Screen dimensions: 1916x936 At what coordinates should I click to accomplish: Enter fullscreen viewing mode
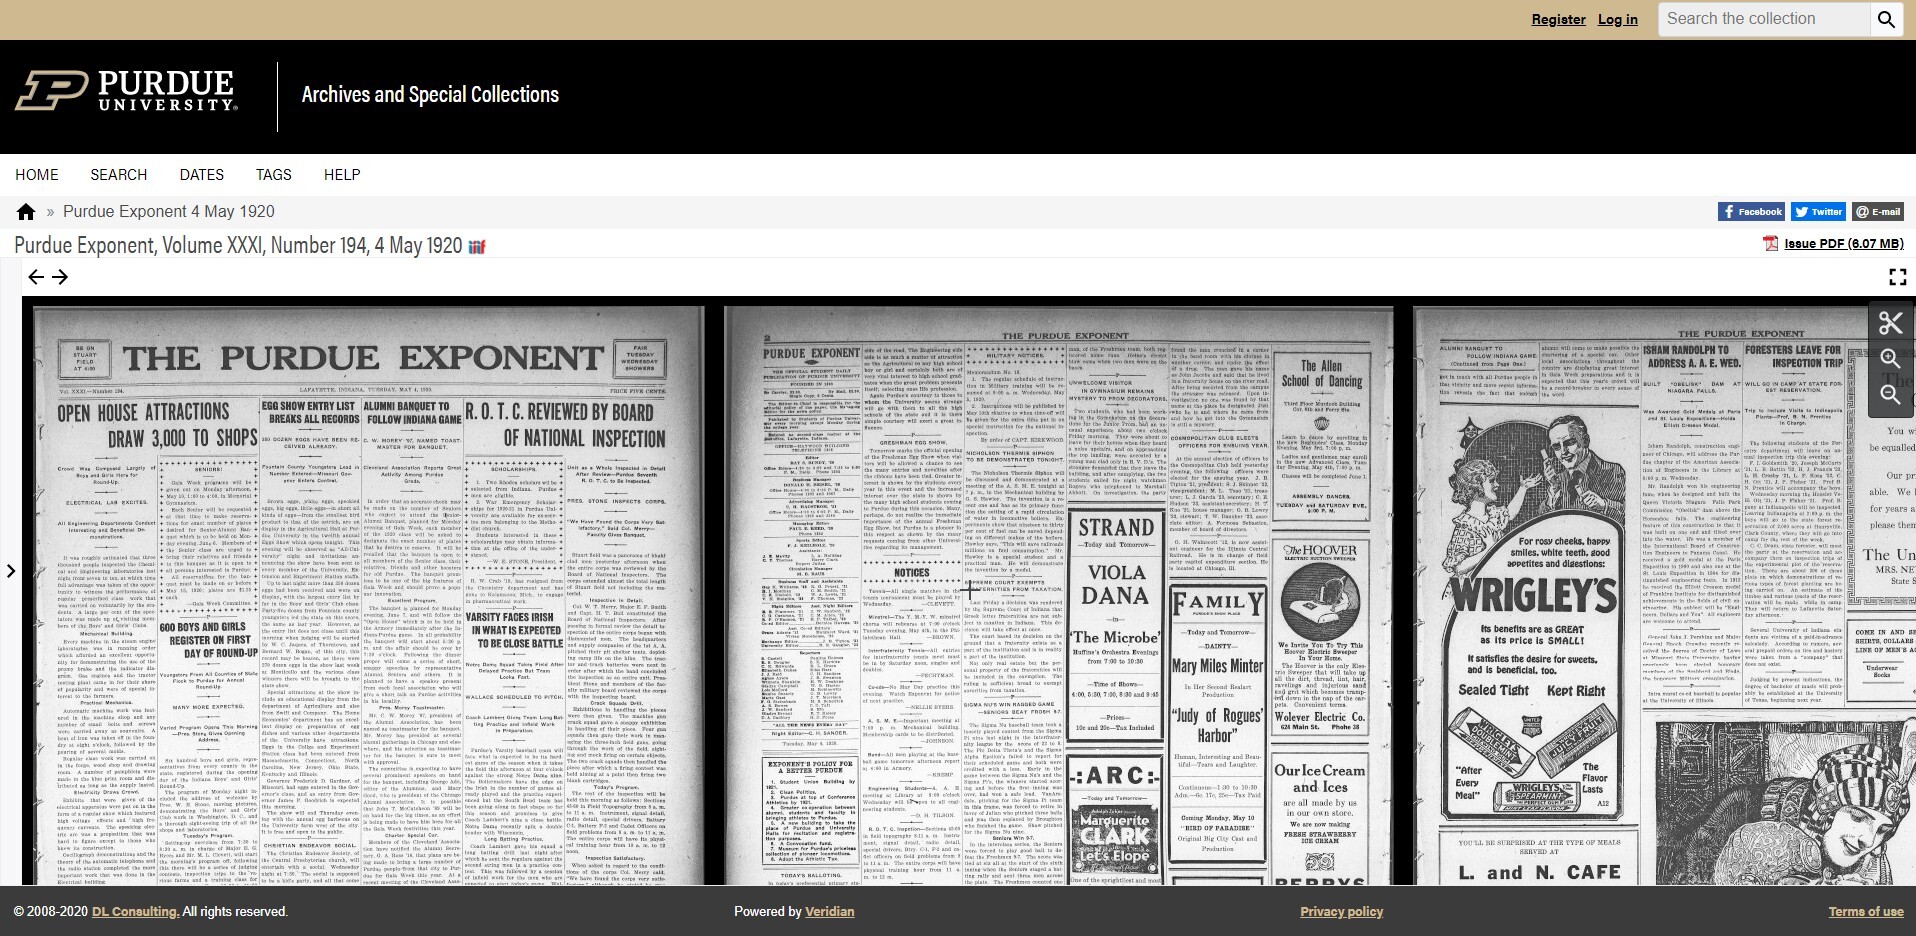[x=1897, y=277]
